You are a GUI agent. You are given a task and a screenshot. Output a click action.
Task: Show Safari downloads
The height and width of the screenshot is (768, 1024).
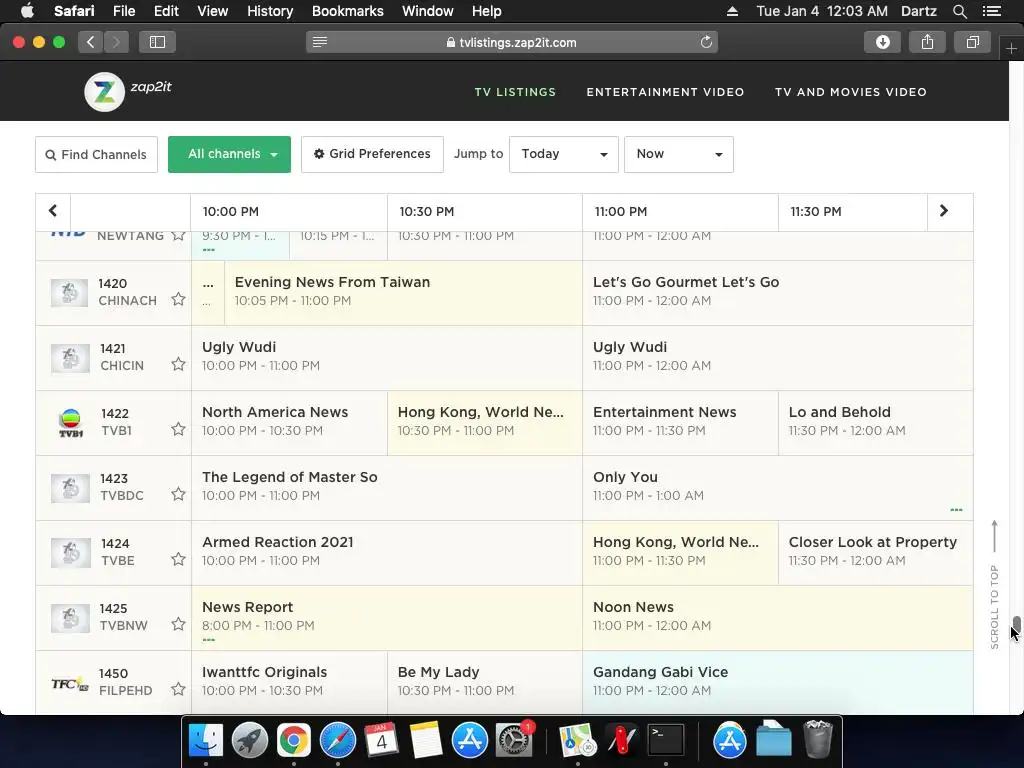coord(882,42)
